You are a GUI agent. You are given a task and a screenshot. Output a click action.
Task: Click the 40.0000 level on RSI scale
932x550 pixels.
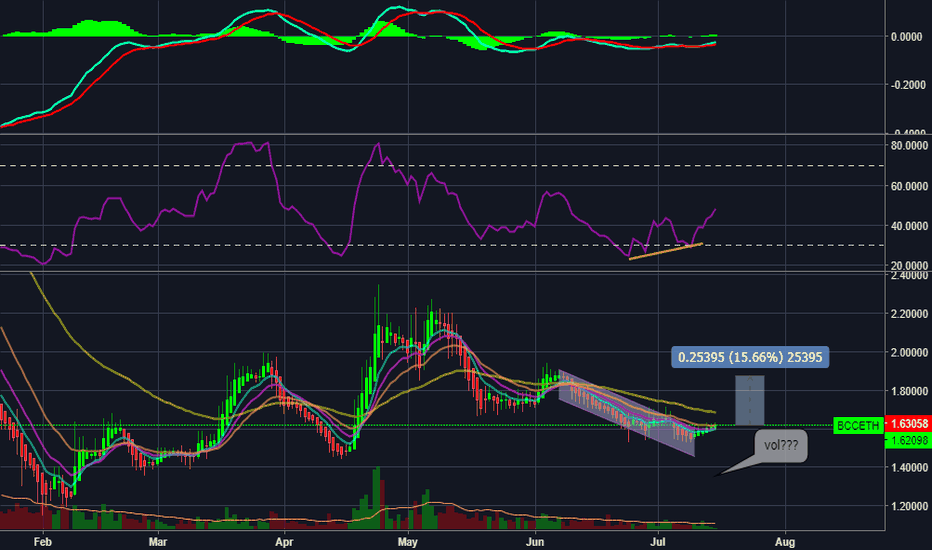click(x=909, y=226)
